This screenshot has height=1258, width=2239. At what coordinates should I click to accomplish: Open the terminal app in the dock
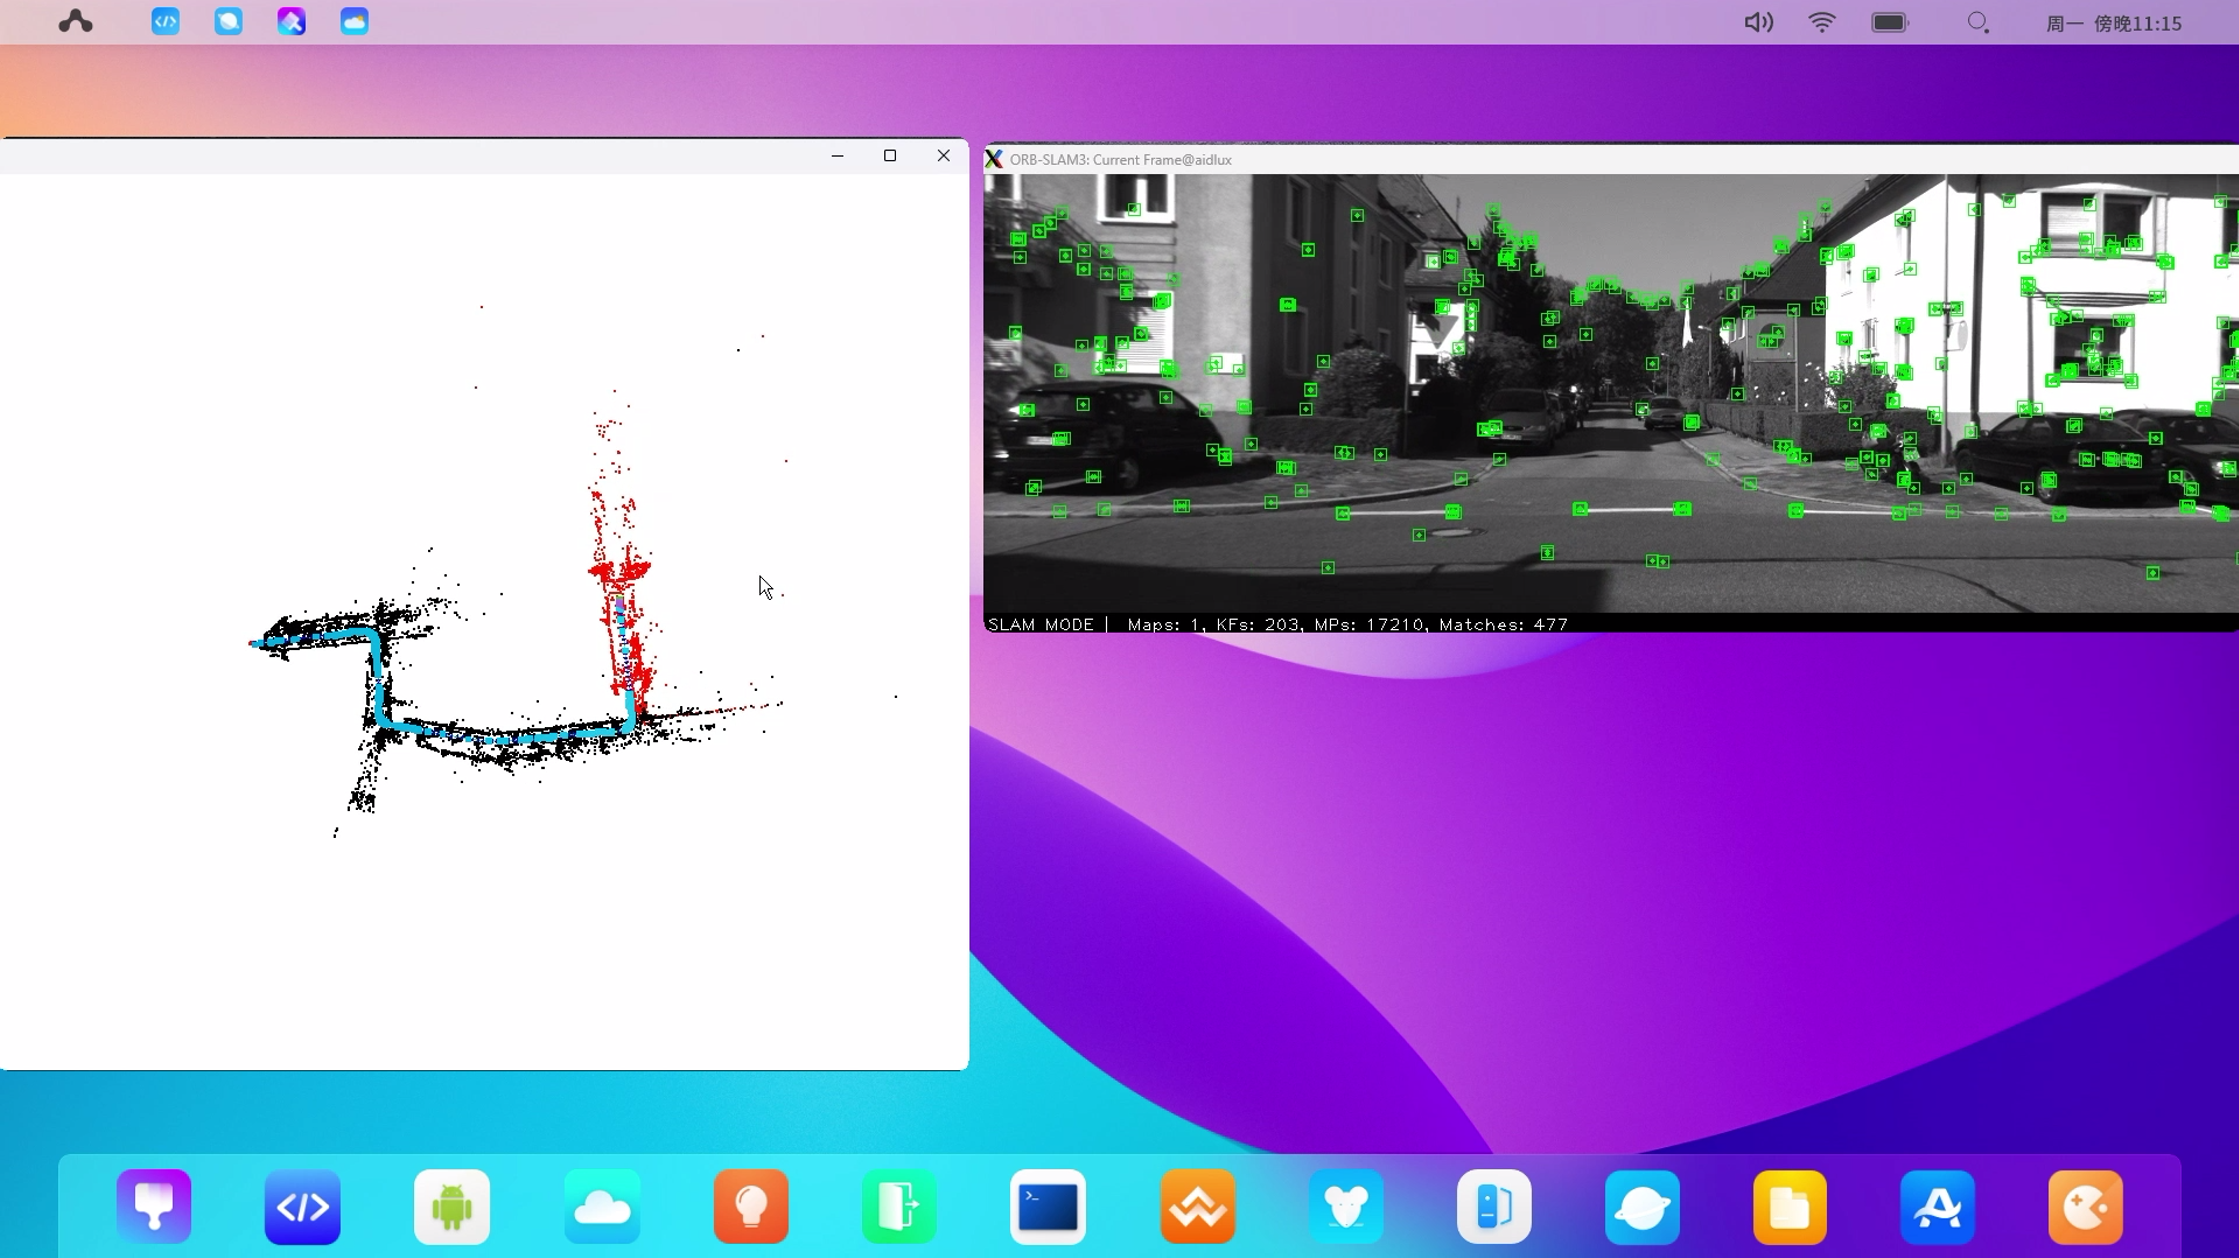point(1048,1206)
